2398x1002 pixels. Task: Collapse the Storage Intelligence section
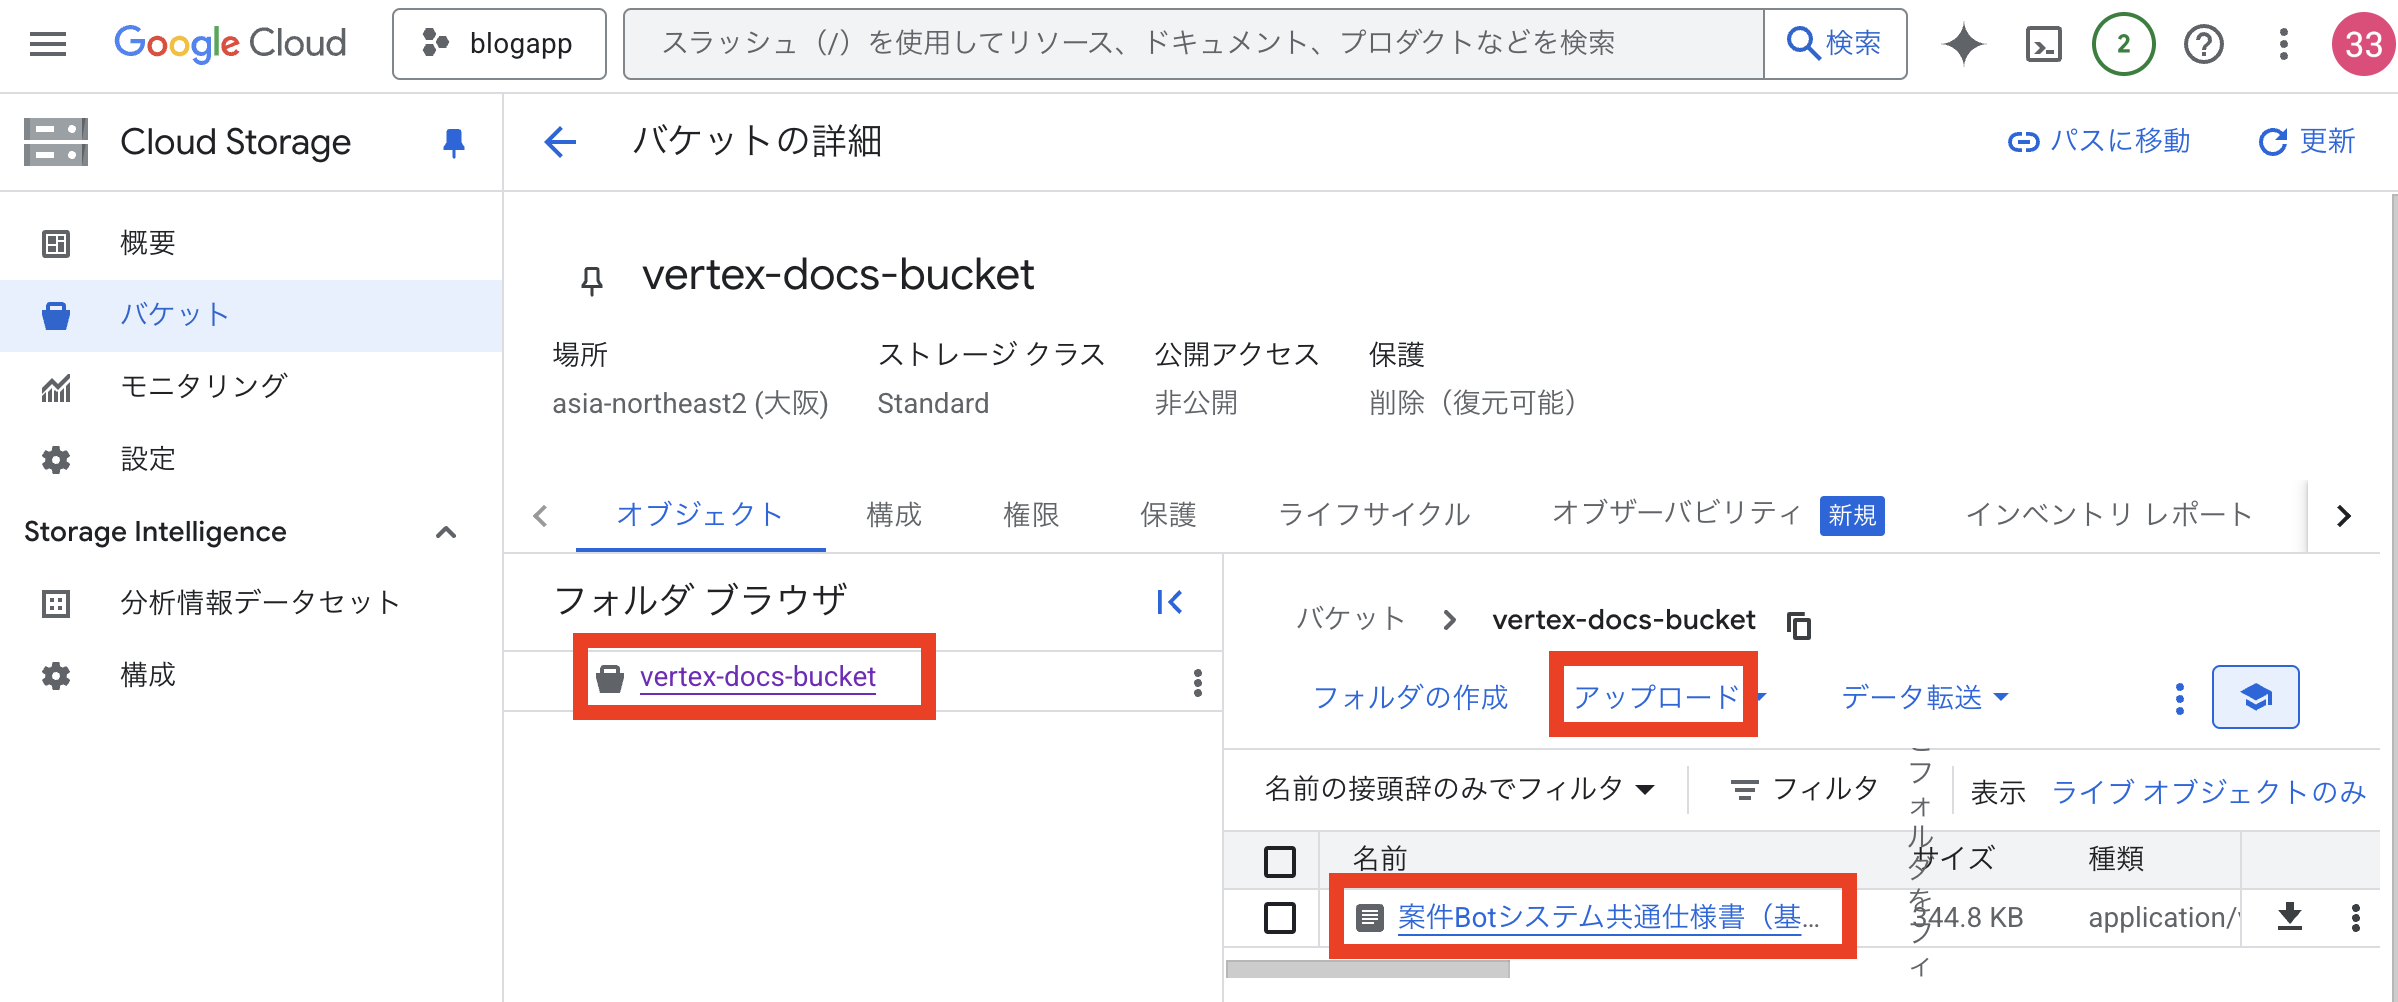pyautogui.click(x=447, y=531)
